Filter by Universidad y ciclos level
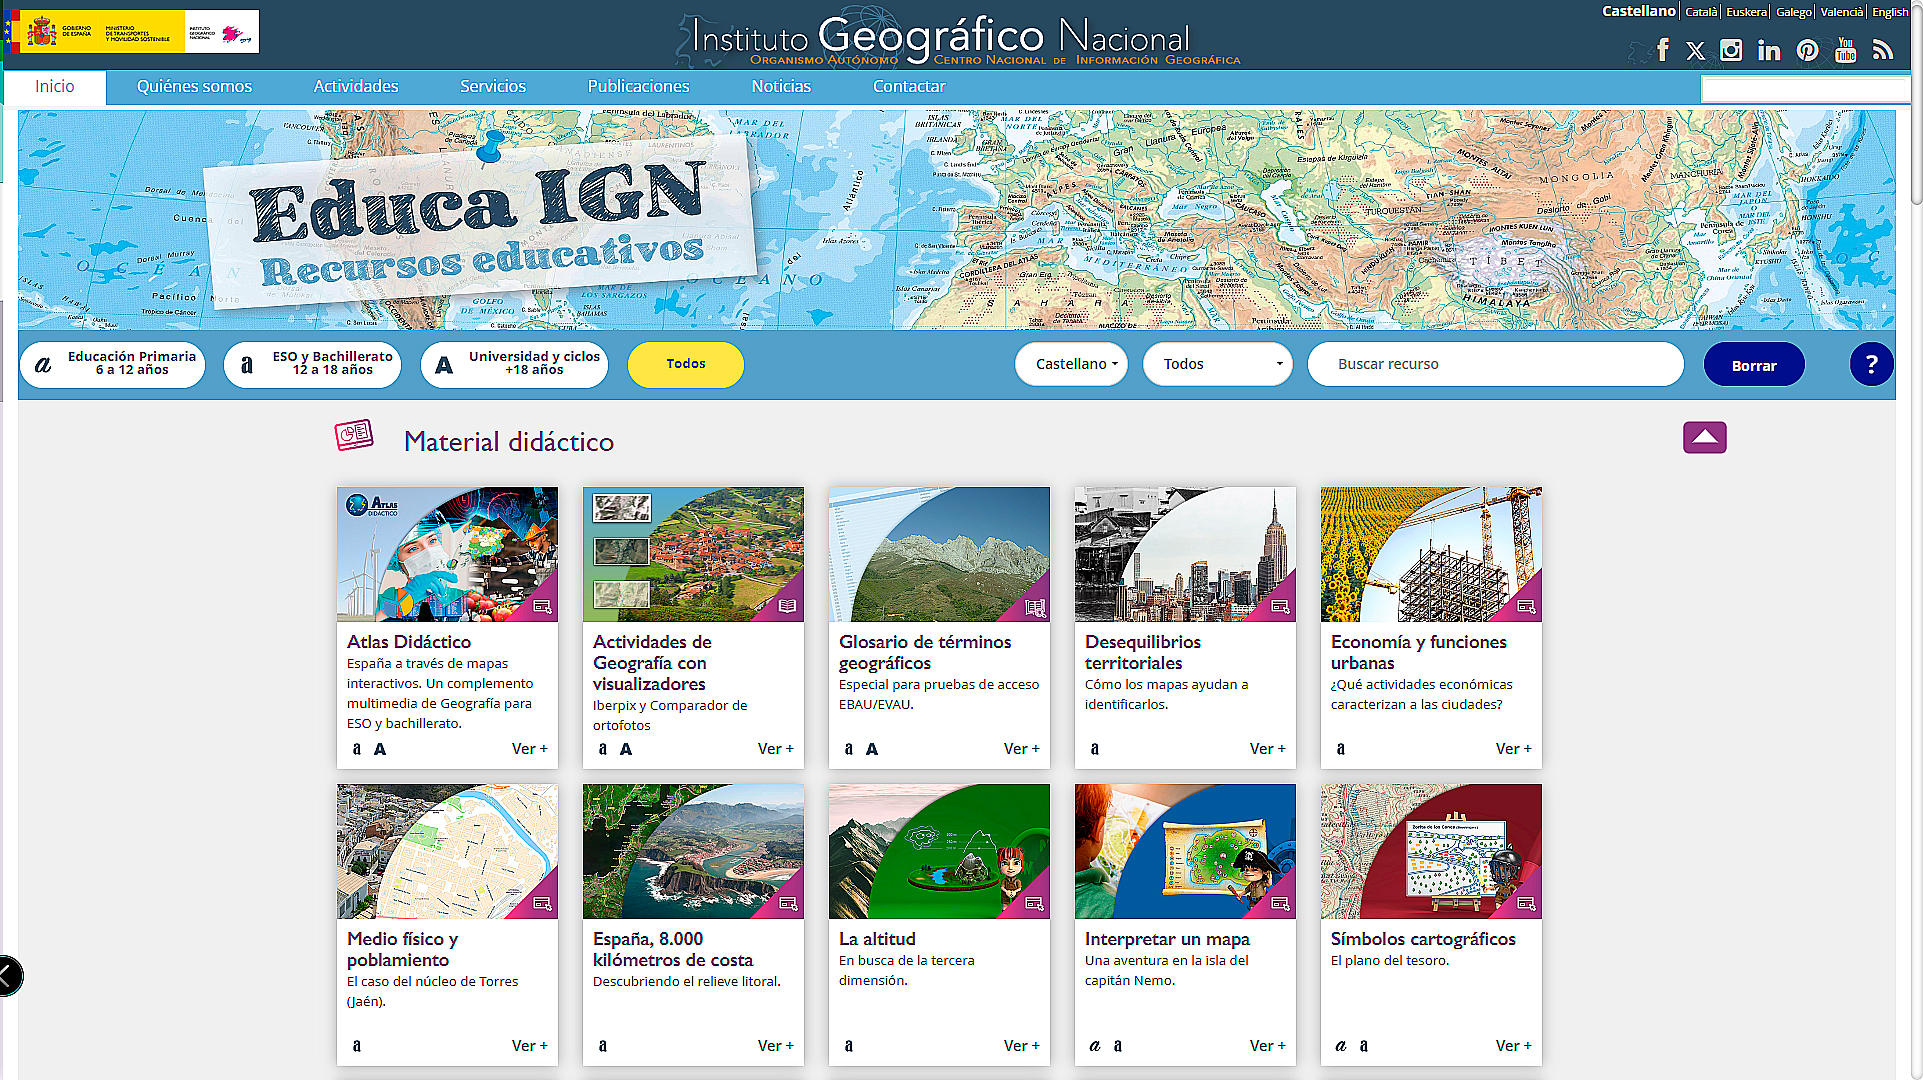The width and height of the screenshot is (1923, 1080). tap(514, 364)
